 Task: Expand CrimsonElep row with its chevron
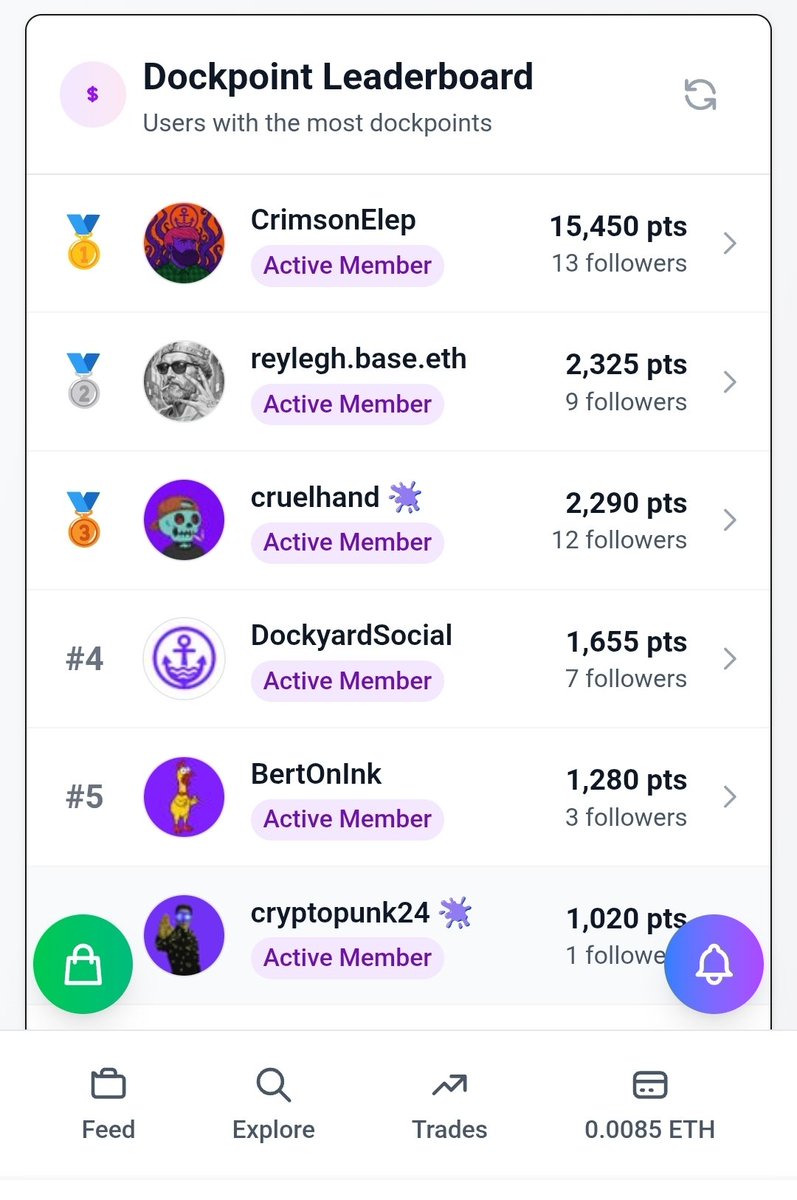730,243
